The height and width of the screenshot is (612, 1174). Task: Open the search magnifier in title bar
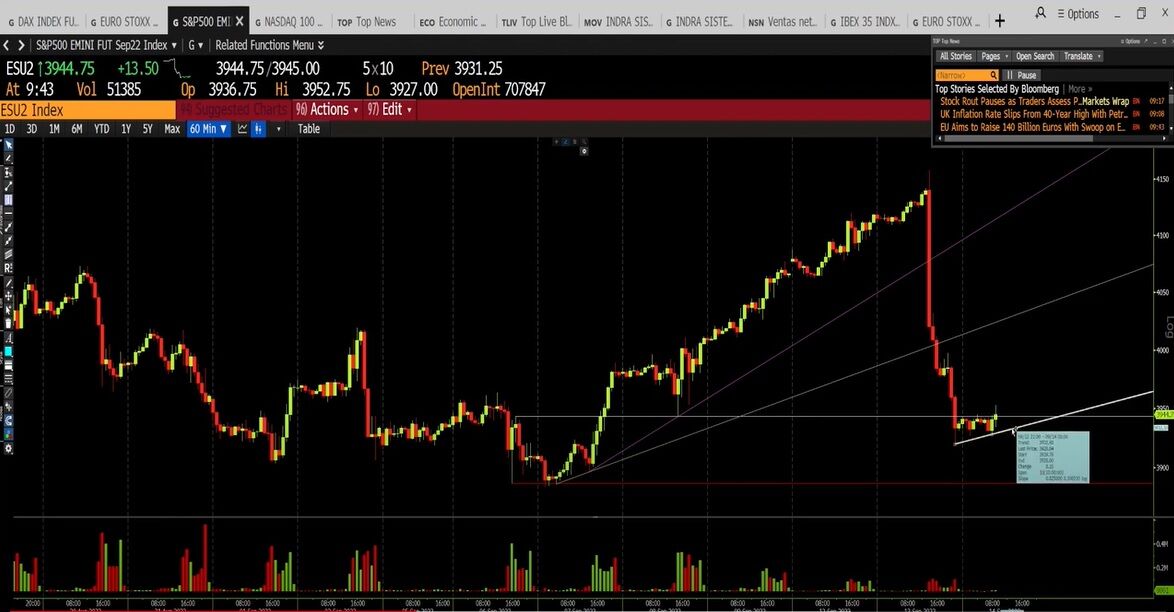1040,13
